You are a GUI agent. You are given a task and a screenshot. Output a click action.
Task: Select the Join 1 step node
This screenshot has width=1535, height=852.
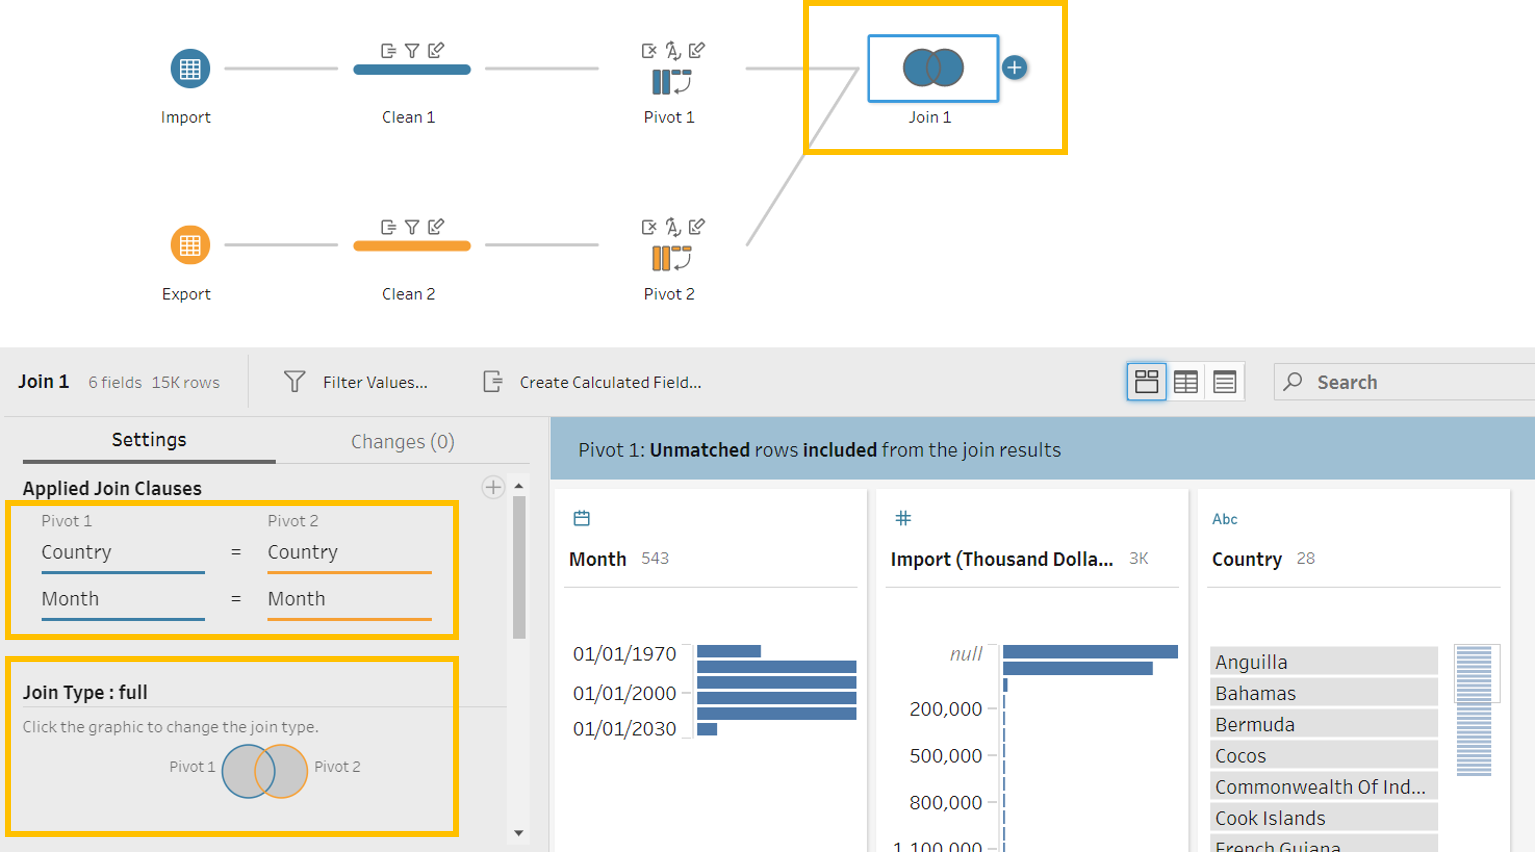coord(932,69)
